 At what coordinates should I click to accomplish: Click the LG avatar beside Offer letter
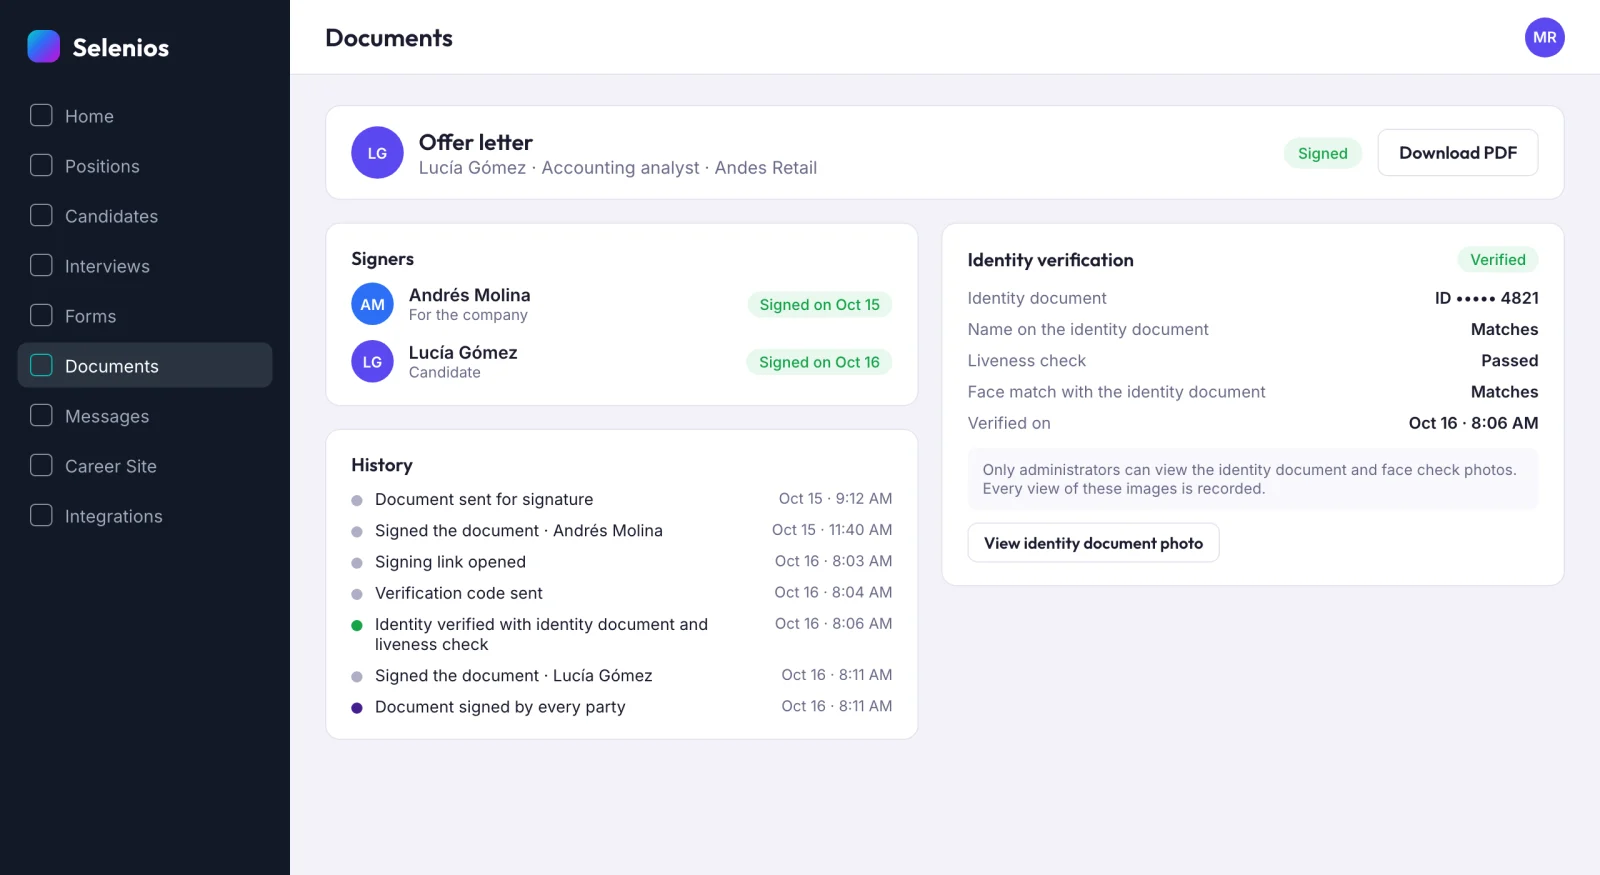377,152
